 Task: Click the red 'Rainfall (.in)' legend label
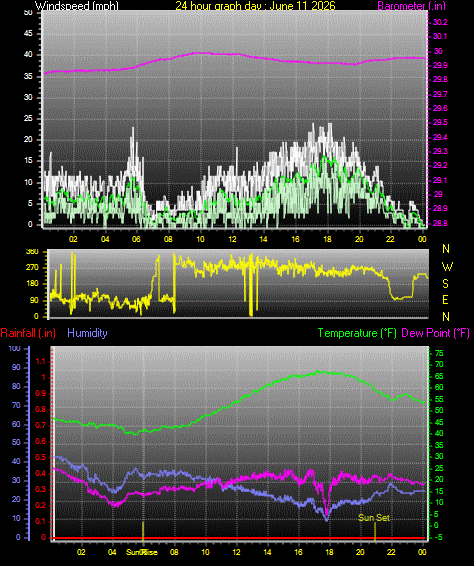(x=28, y=333)
